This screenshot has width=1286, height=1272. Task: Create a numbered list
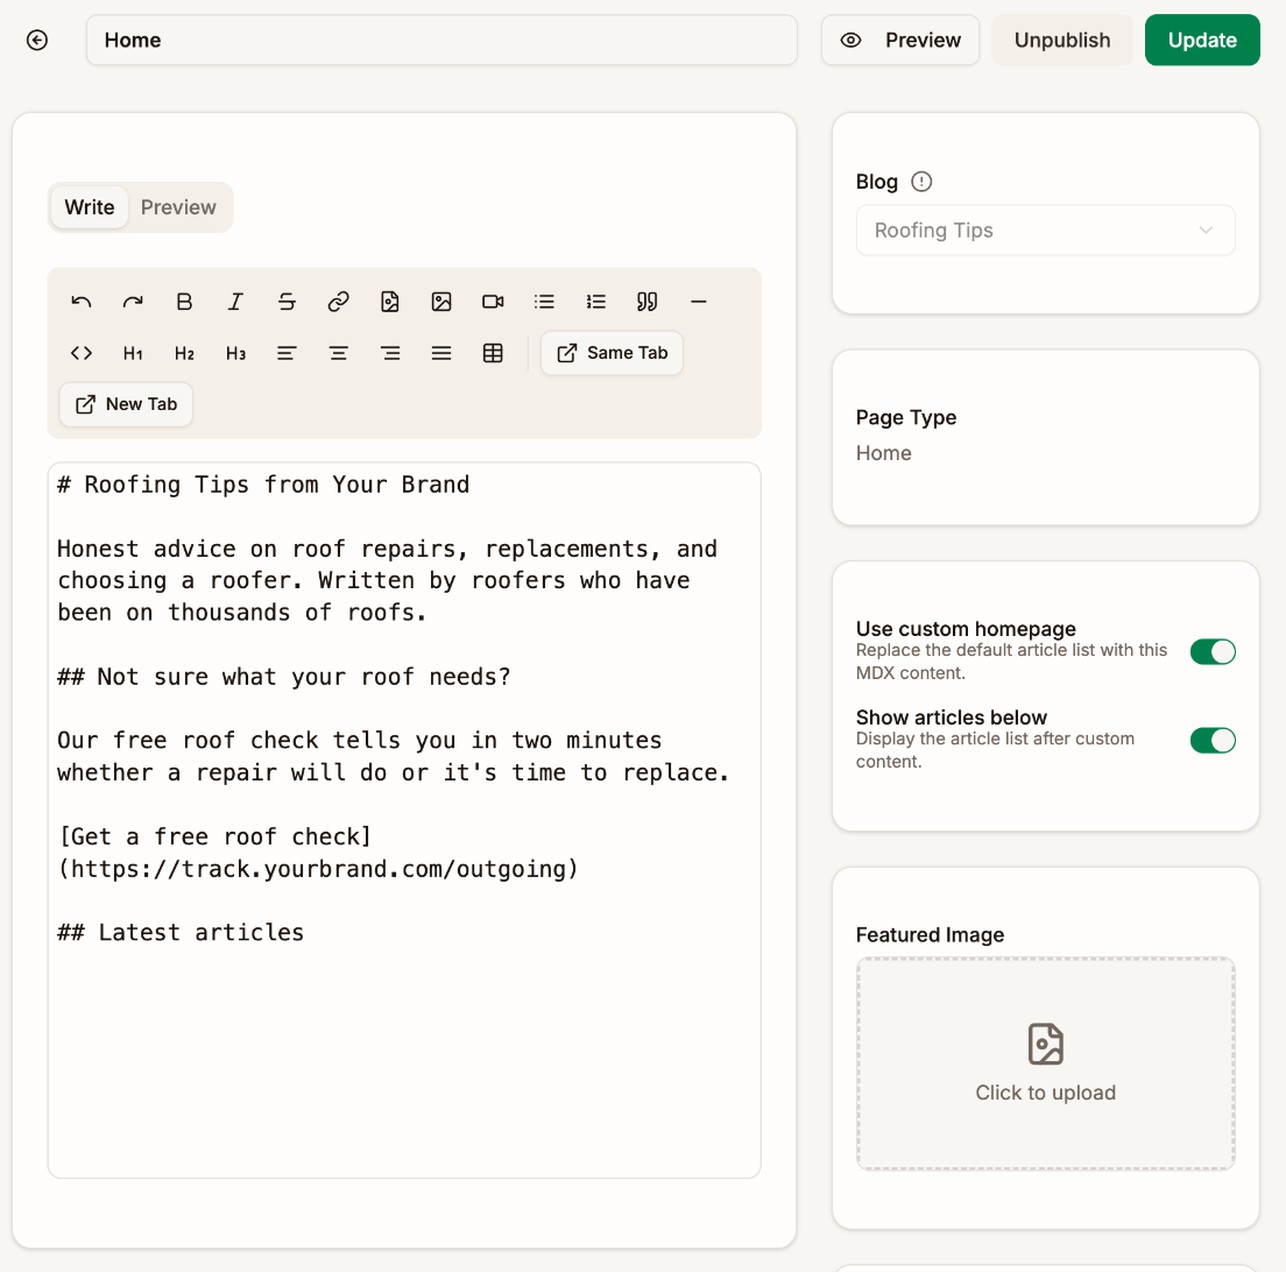[596, 301]
